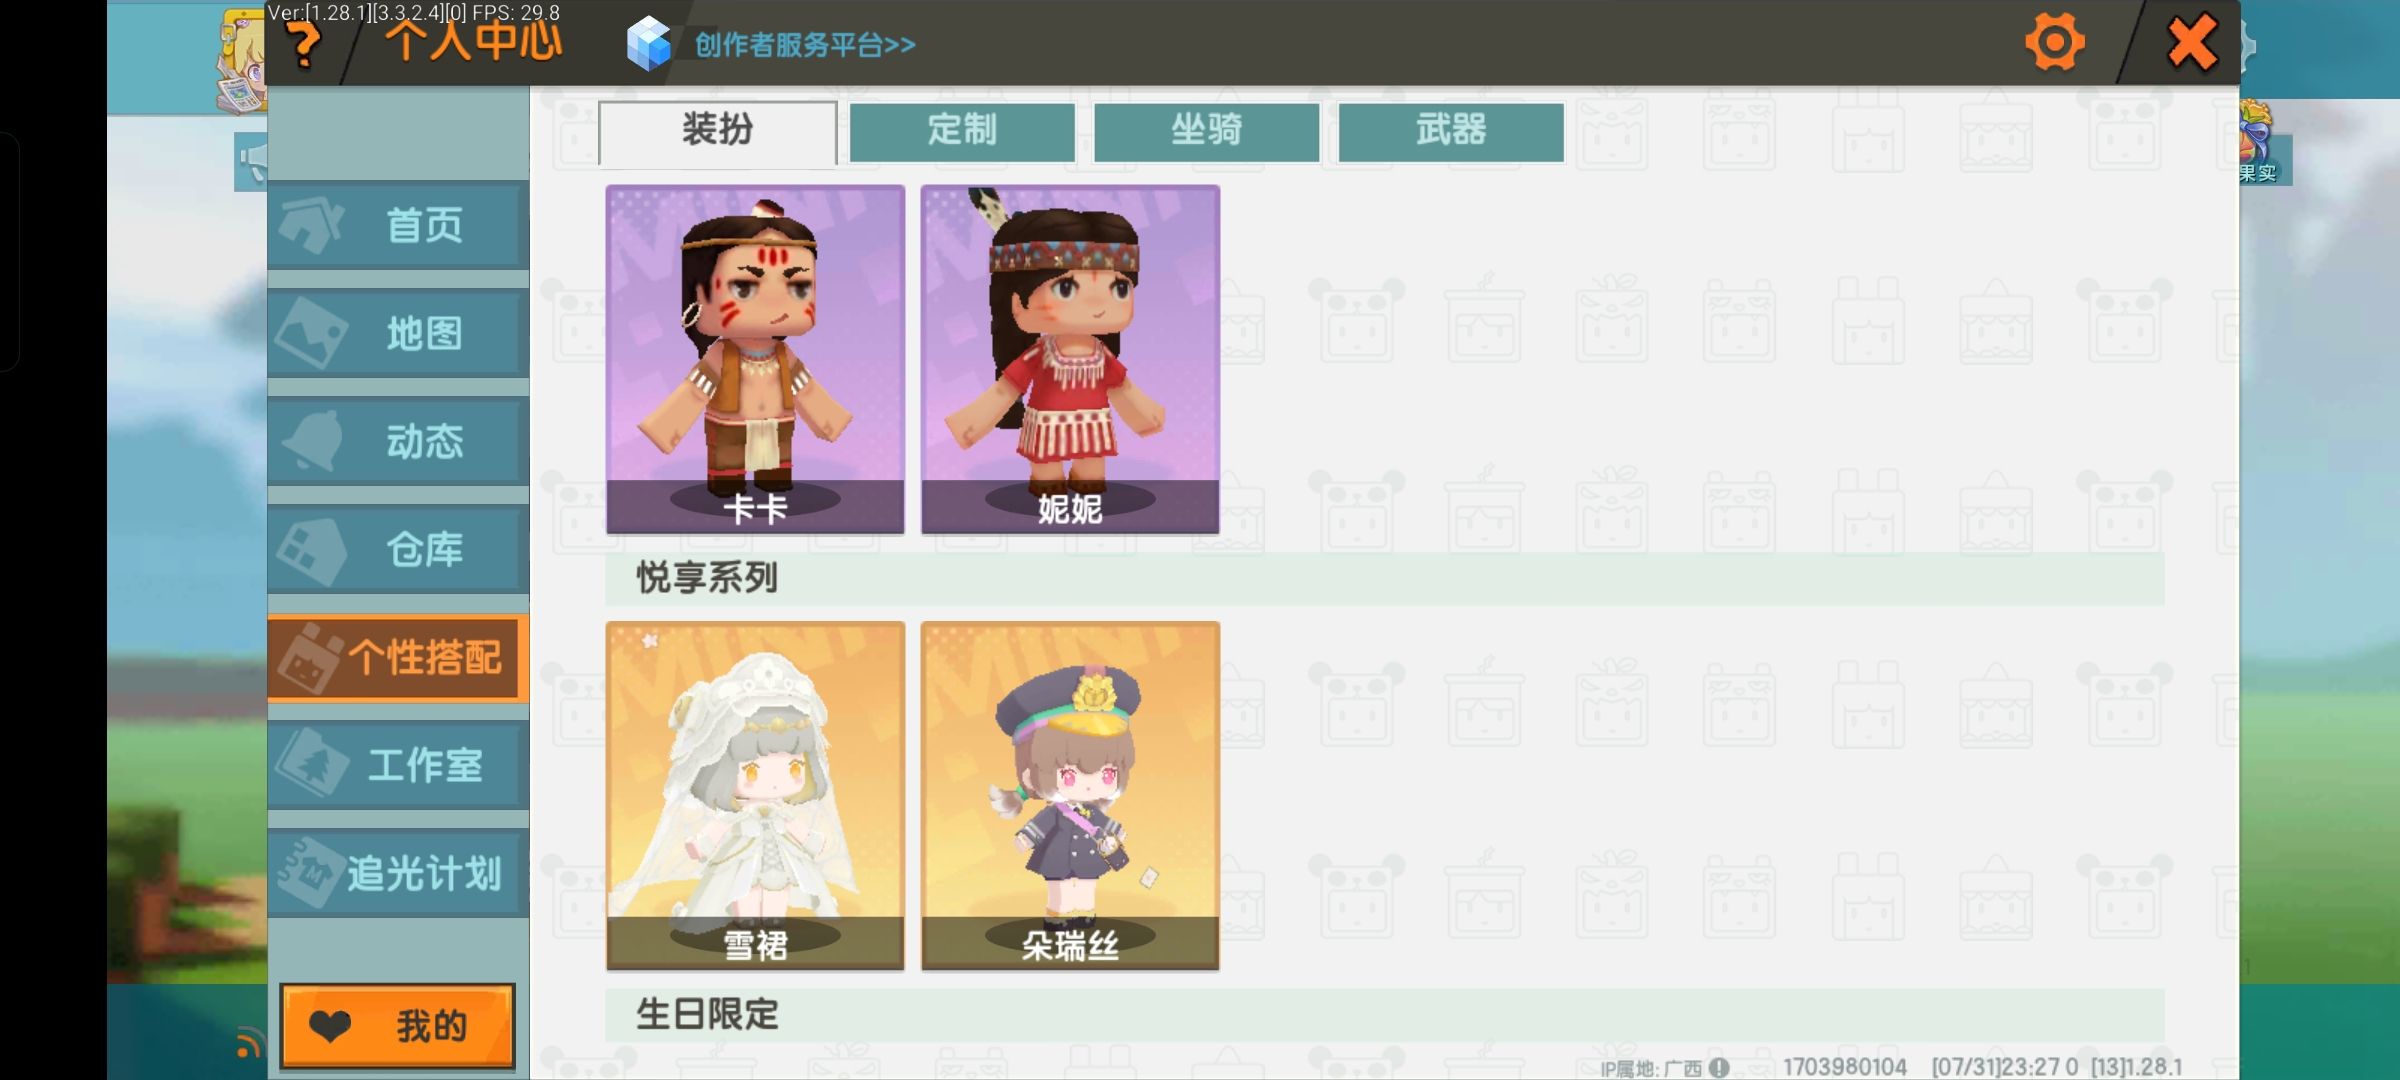Open the orange gear settings icon
Viewport: 2400px width, 1080px height.
[x=2055, y=43]
